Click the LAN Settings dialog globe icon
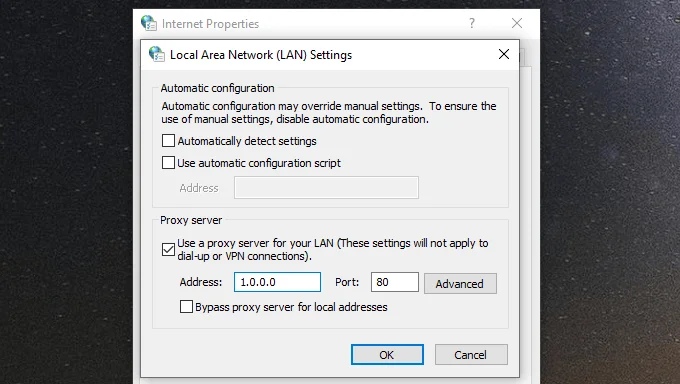This screenshot has height=384, width=680. (x=157, y=54)
